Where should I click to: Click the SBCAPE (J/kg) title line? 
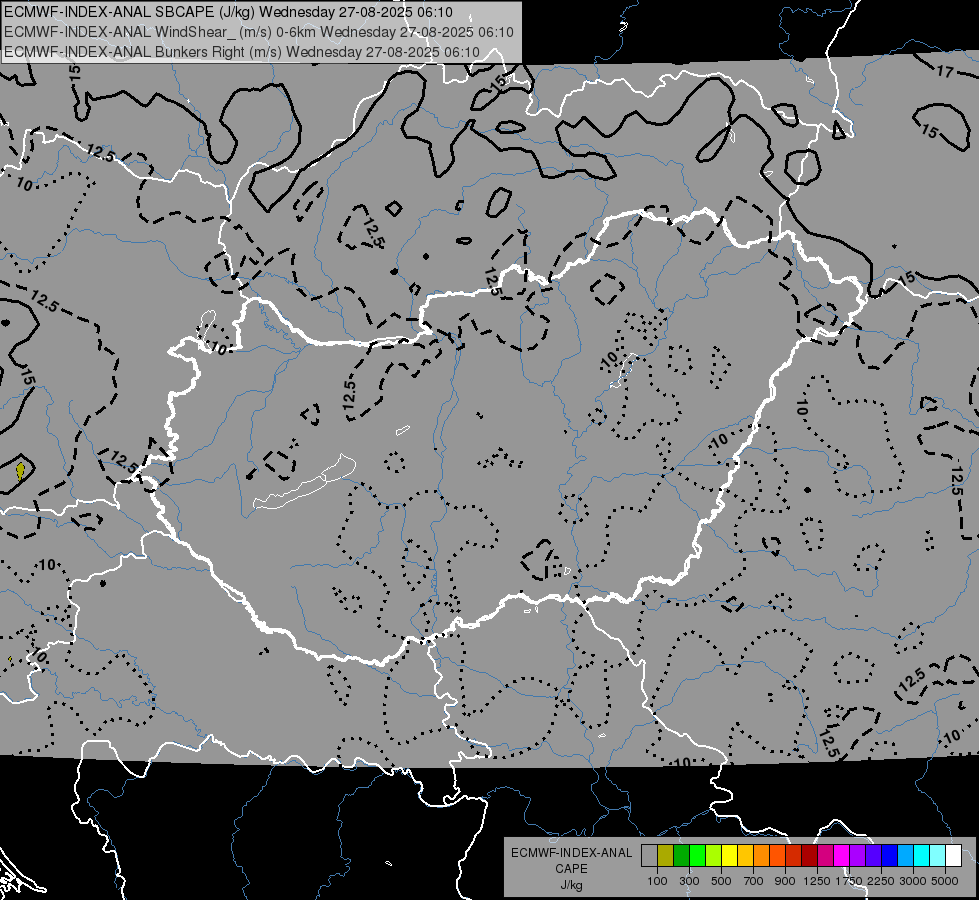point(229,12)
